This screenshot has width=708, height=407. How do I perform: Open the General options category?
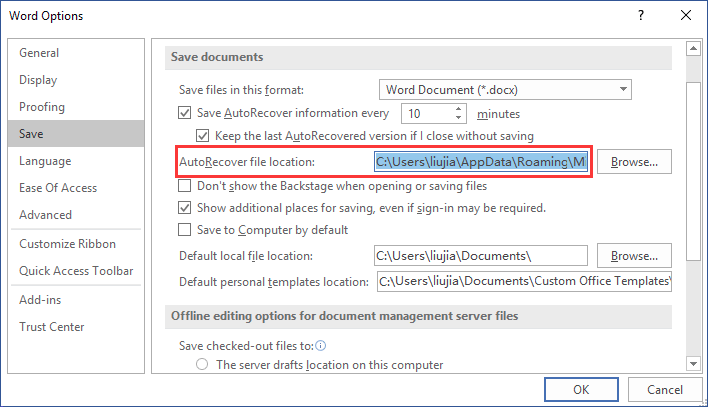point(39,53)
